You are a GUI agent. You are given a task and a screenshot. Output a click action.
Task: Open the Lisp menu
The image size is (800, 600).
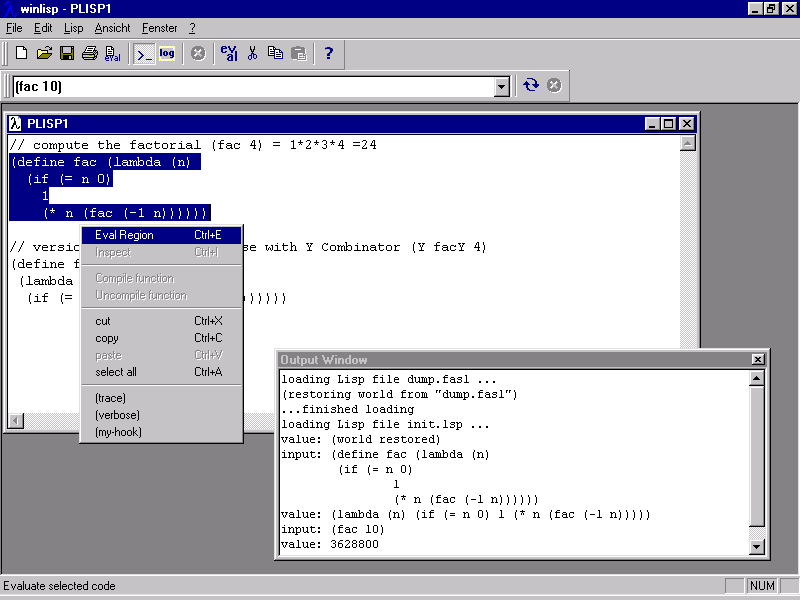(73, 28)
